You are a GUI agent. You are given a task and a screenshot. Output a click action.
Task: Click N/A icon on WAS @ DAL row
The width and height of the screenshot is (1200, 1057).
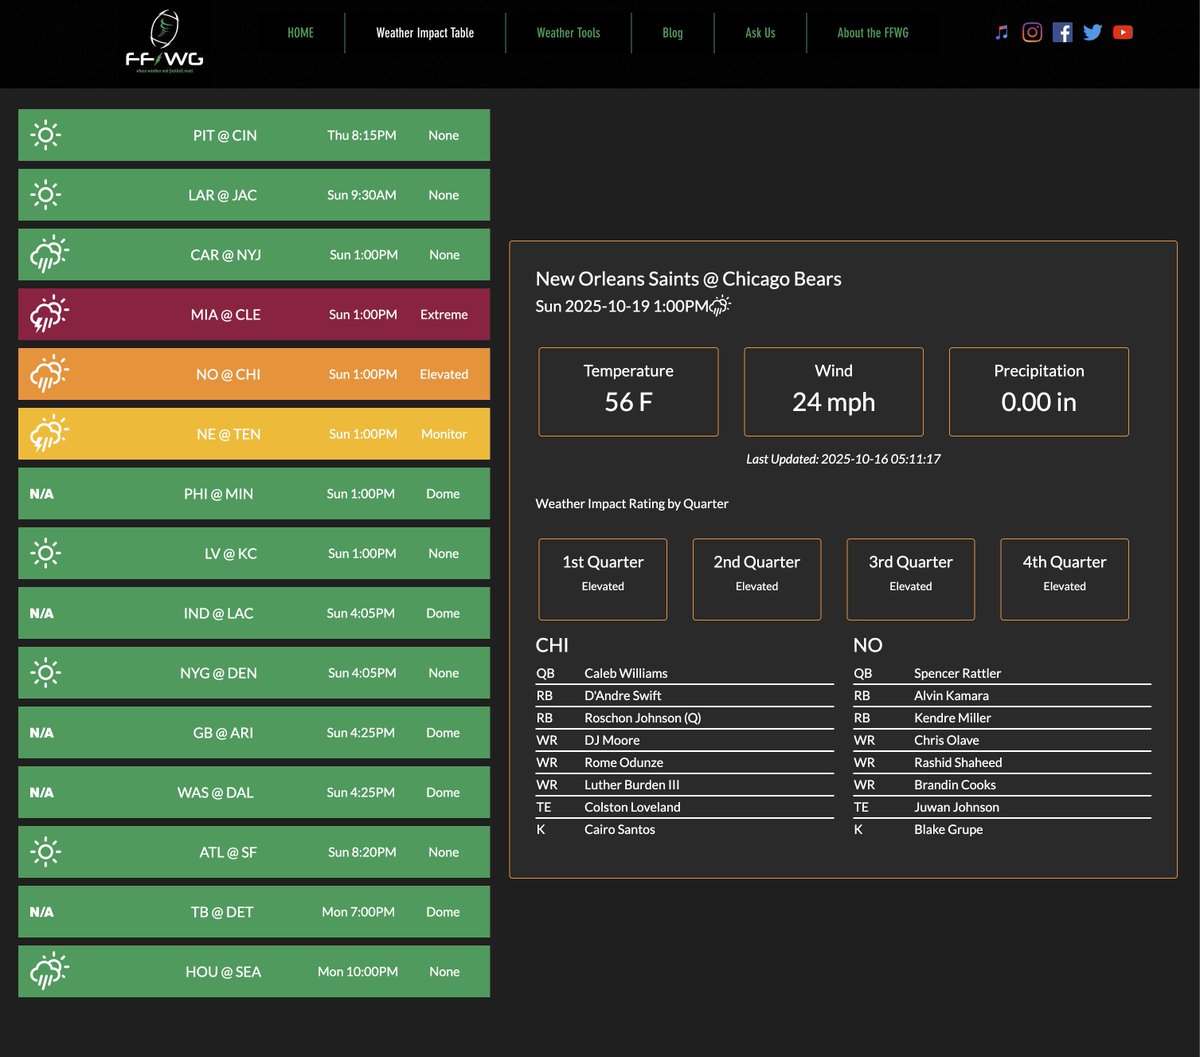point(42,792)
